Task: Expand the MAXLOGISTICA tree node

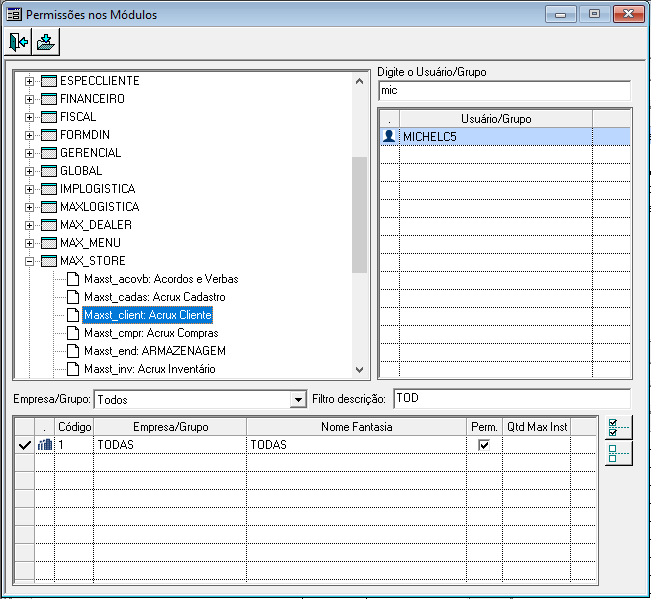Action: (29, 207)
